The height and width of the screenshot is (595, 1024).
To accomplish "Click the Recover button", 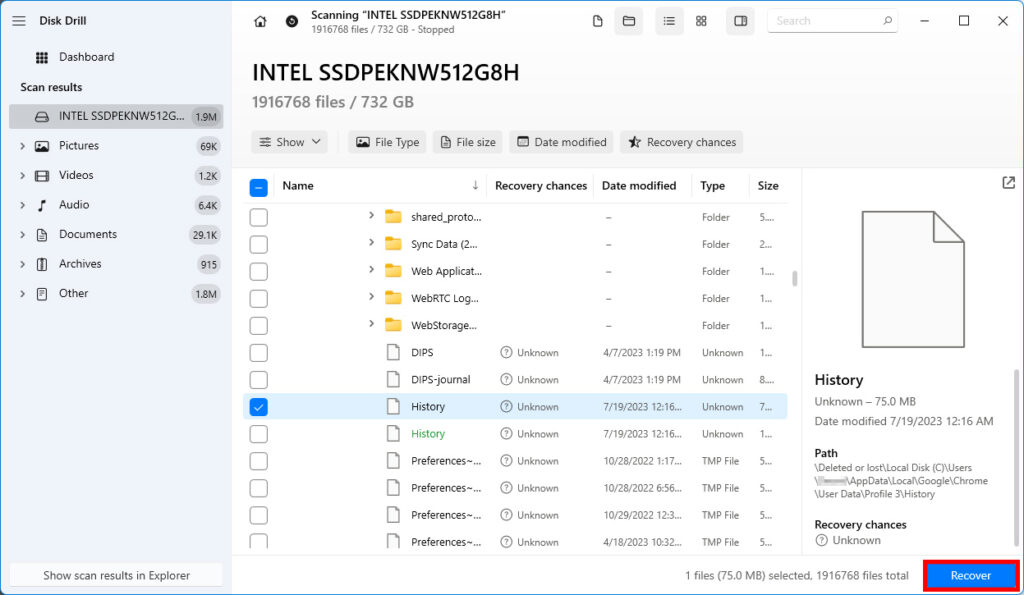I will click(x=970, y=576).
